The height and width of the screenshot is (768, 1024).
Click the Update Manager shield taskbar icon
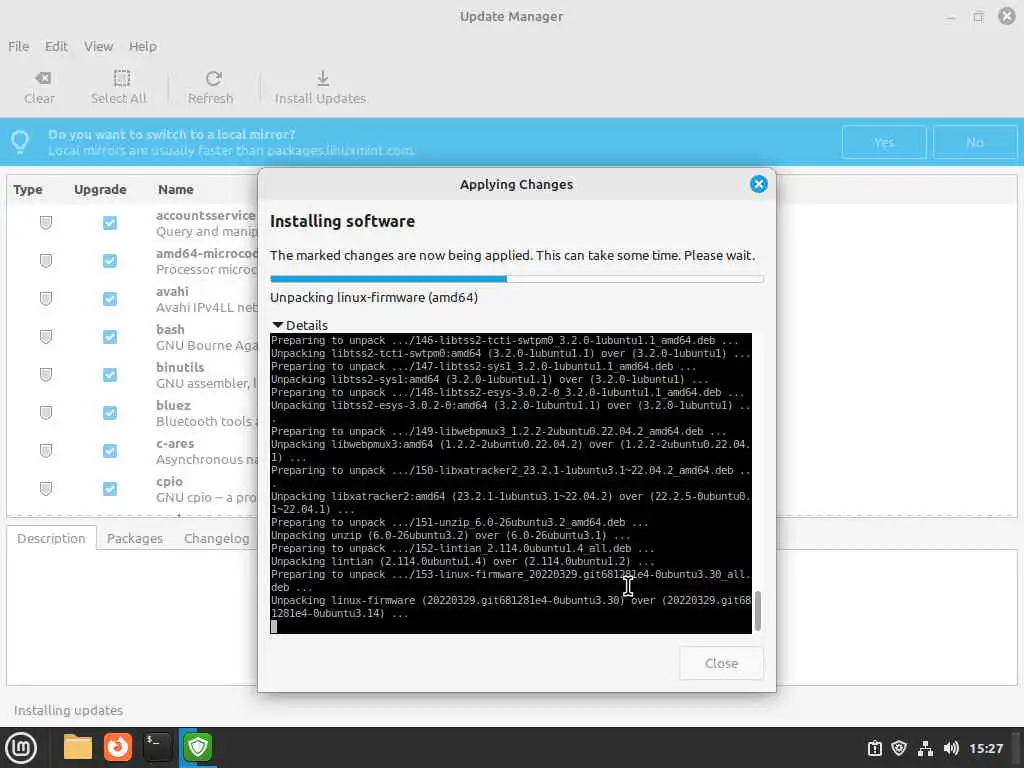198,747
